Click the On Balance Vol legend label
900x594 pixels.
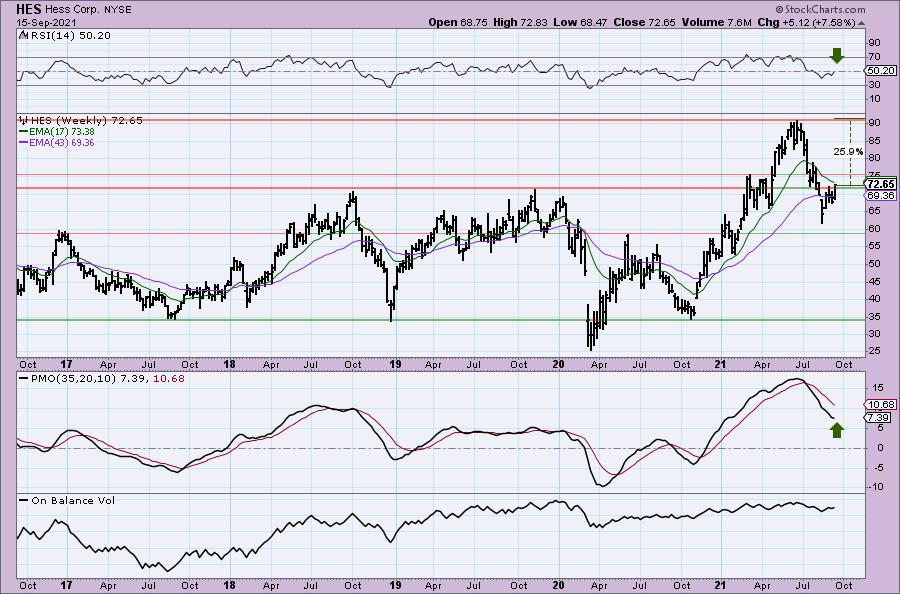pos(73,500)
